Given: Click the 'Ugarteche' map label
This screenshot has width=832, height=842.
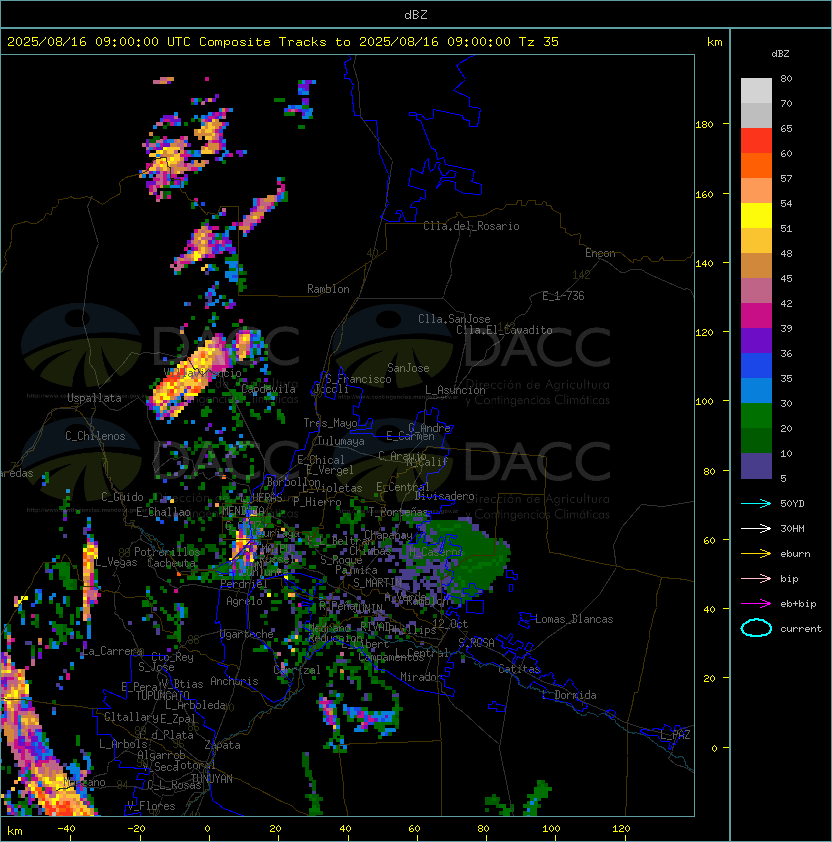Looking at the screenshot, I should pyautogui.click(x=247, y=634).
